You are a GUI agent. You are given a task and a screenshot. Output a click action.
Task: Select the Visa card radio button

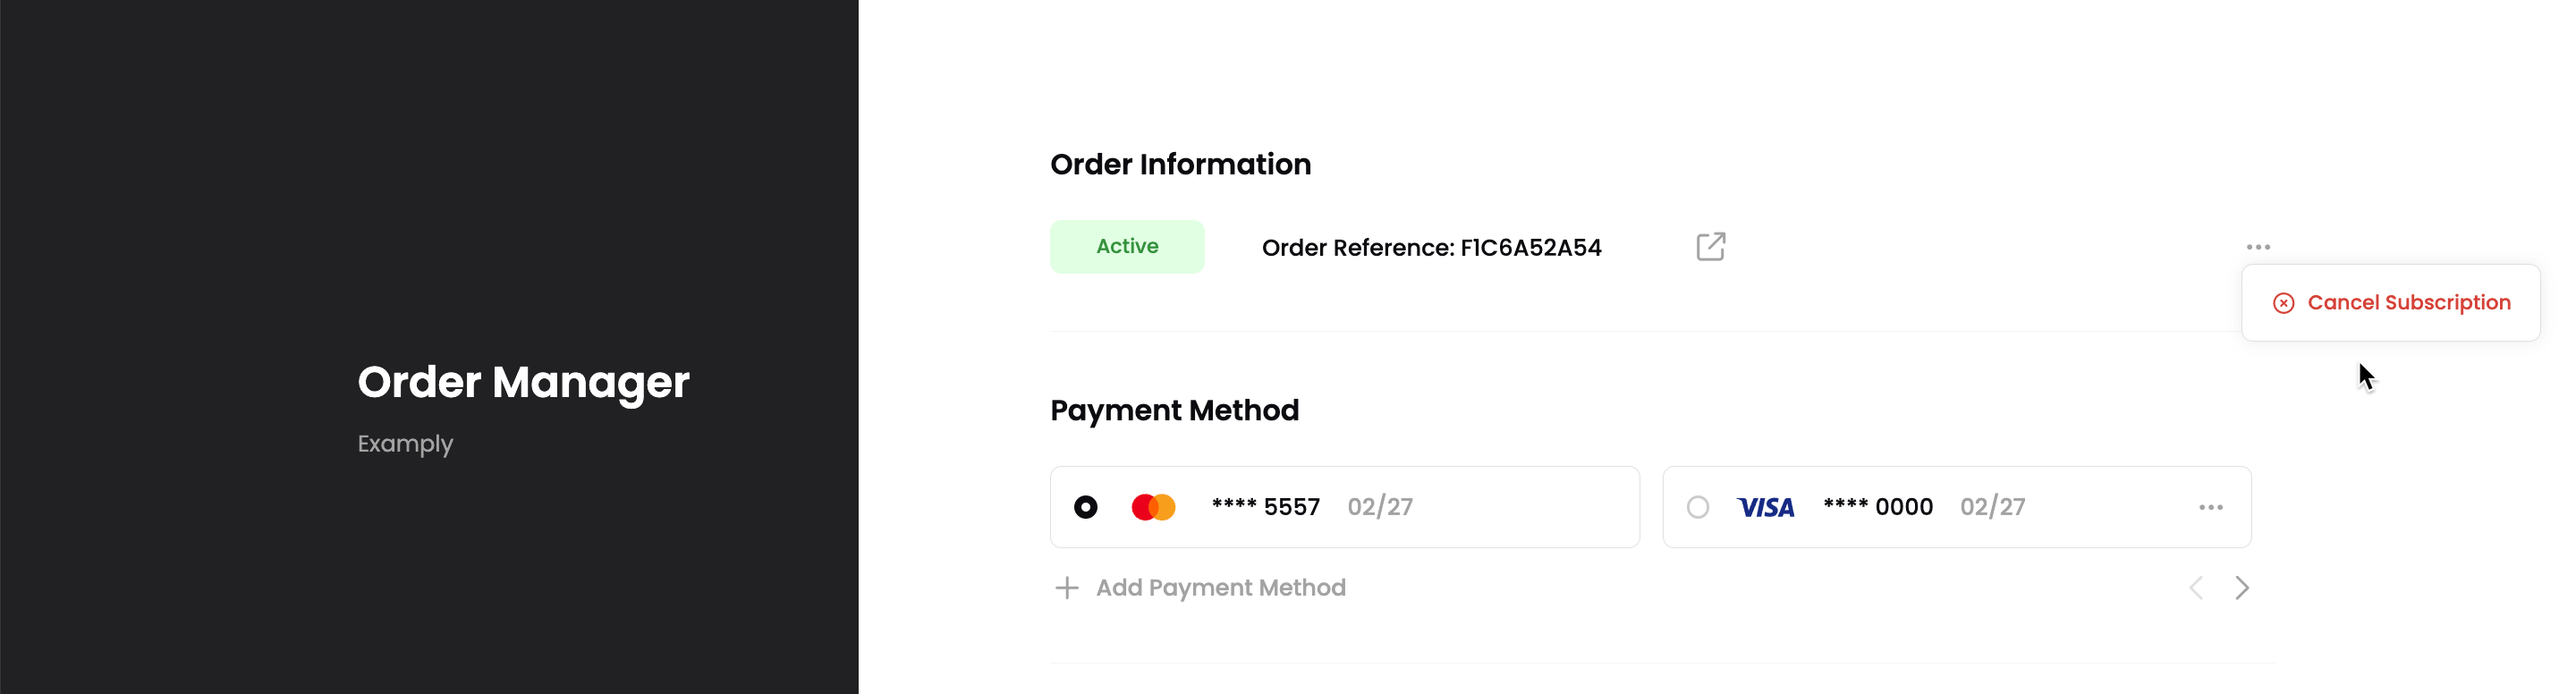[1697, 507]
